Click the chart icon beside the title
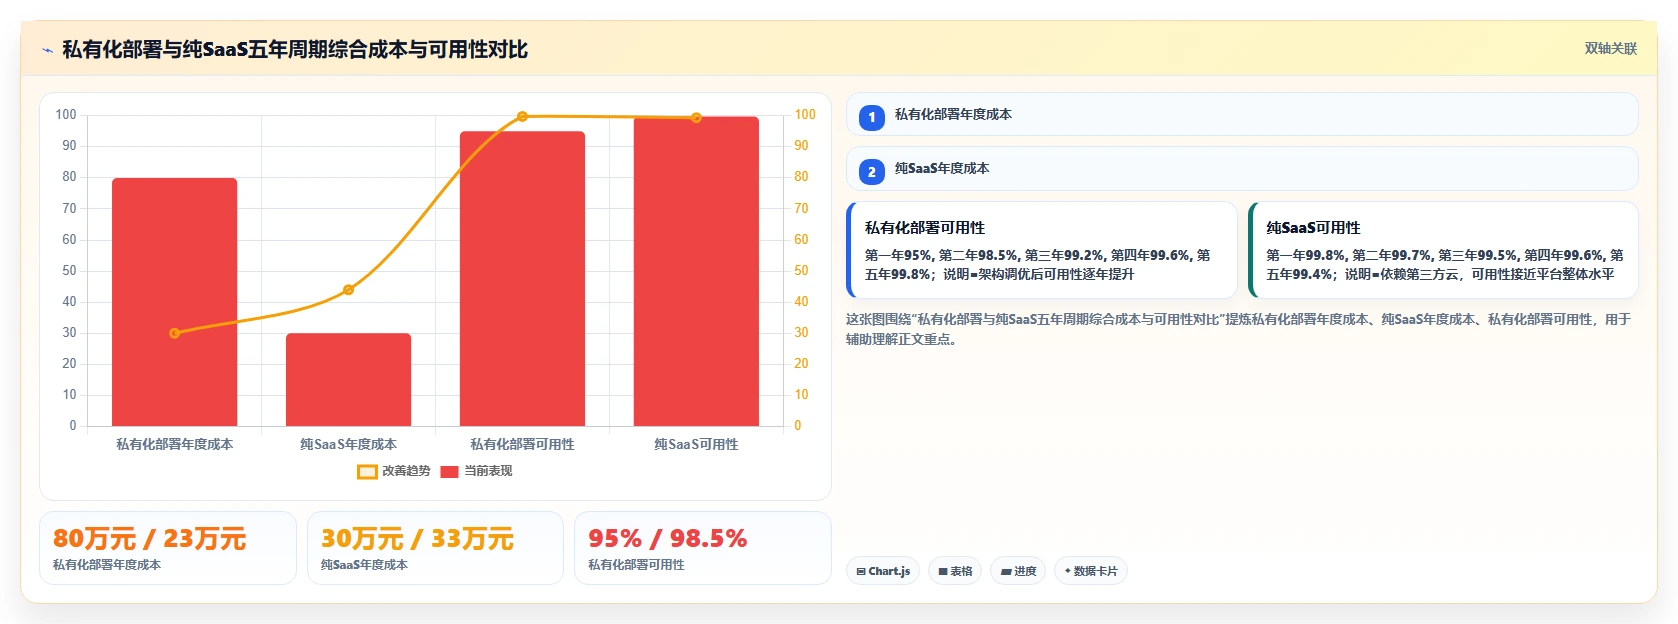 point(47,50)
